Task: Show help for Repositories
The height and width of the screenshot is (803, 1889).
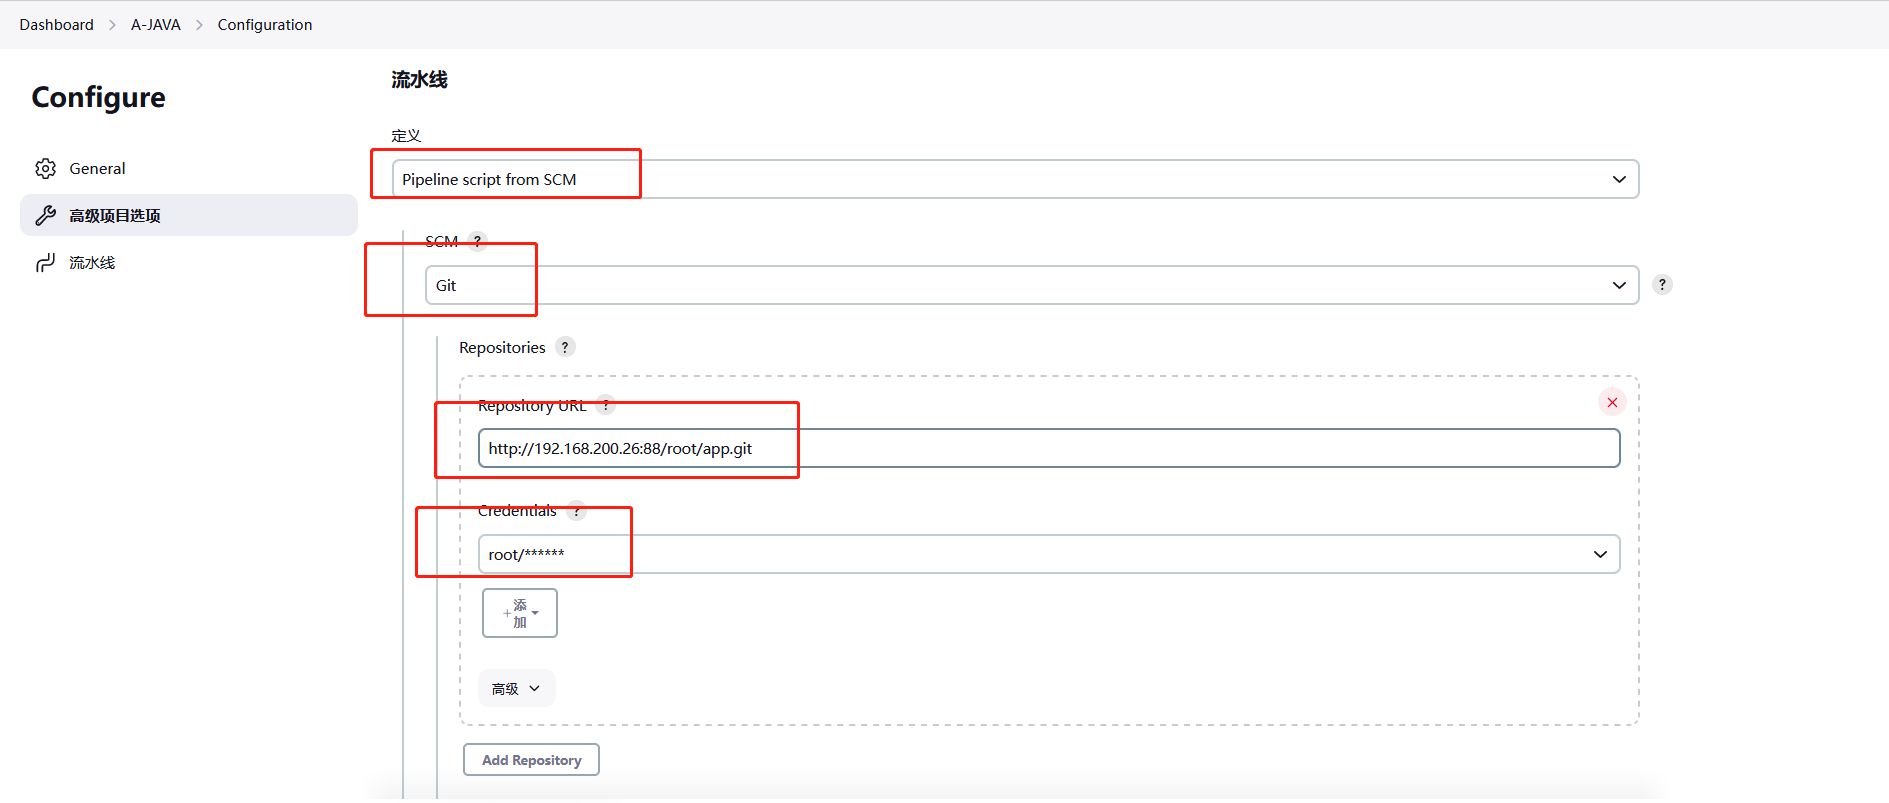Action: pos(565,347)
